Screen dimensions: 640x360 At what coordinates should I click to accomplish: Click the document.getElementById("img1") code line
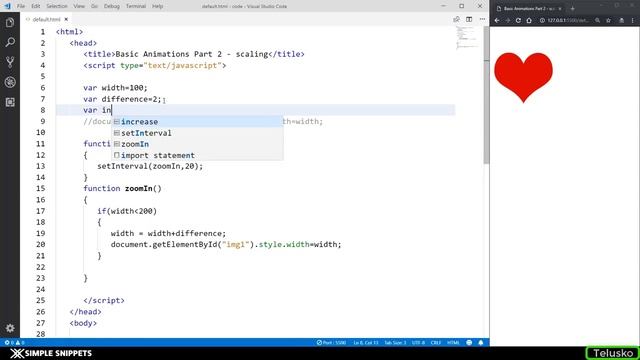[226, 244]
